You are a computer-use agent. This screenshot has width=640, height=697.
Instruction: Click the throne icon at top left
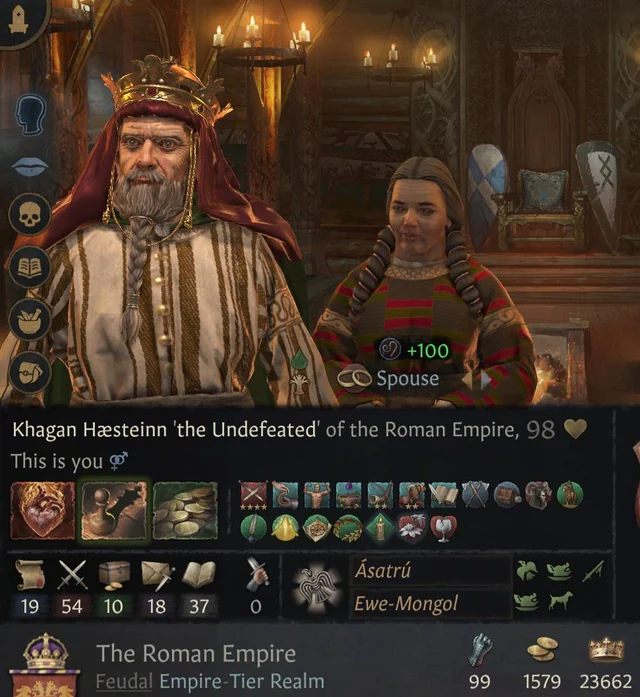[18, 19]
